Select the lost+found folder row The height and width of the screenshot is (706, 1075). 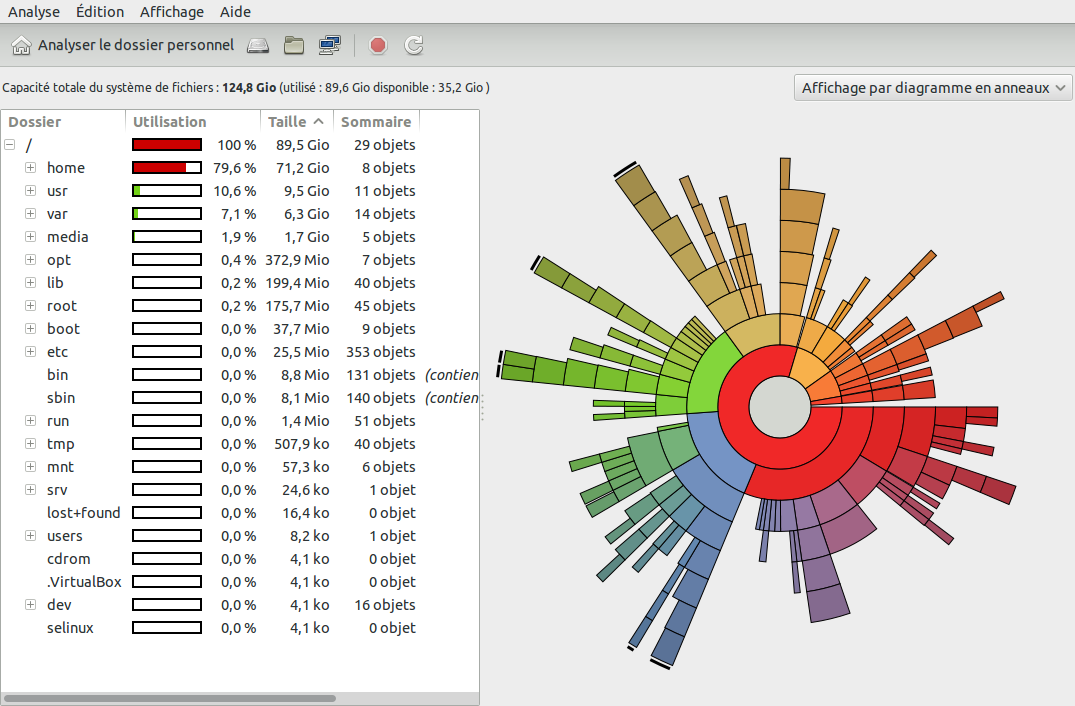(83, 513)
